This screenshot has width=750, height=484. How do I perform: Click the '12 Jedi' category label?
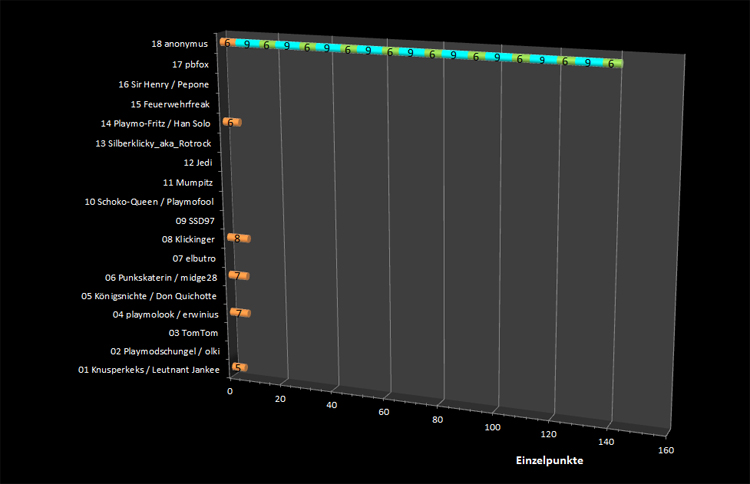click(198, 162)
